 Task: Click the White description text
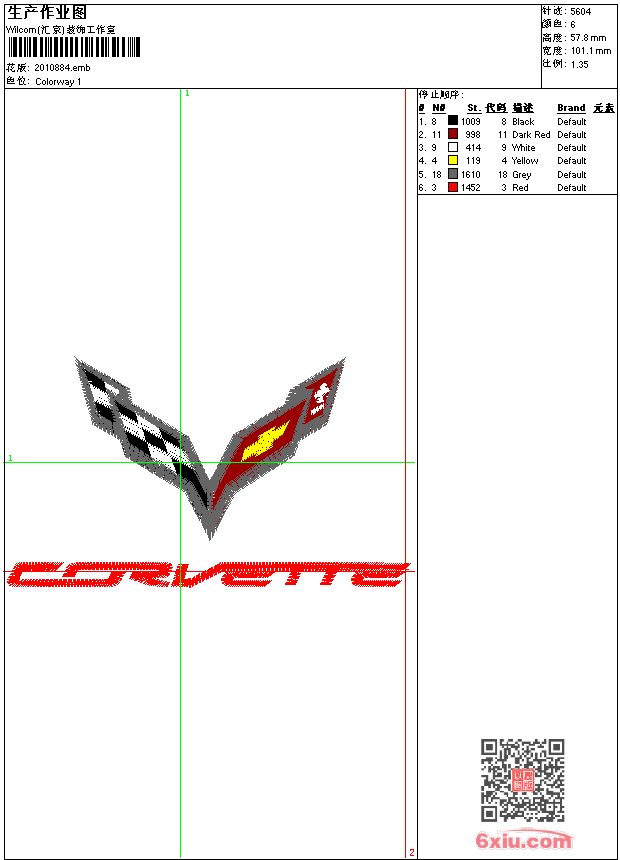[523, 148]
